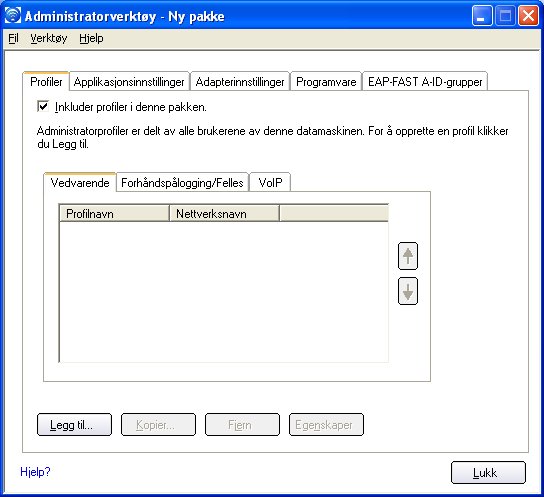
Task: Click the move profile down arrow
Action: [408, 291]
